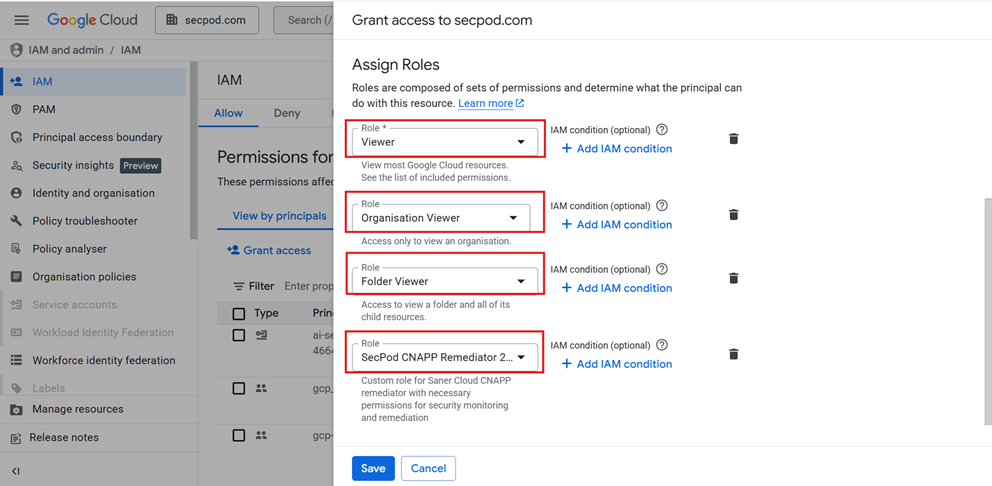Expand the Viewer role dropdown

(x=445, y=141)
